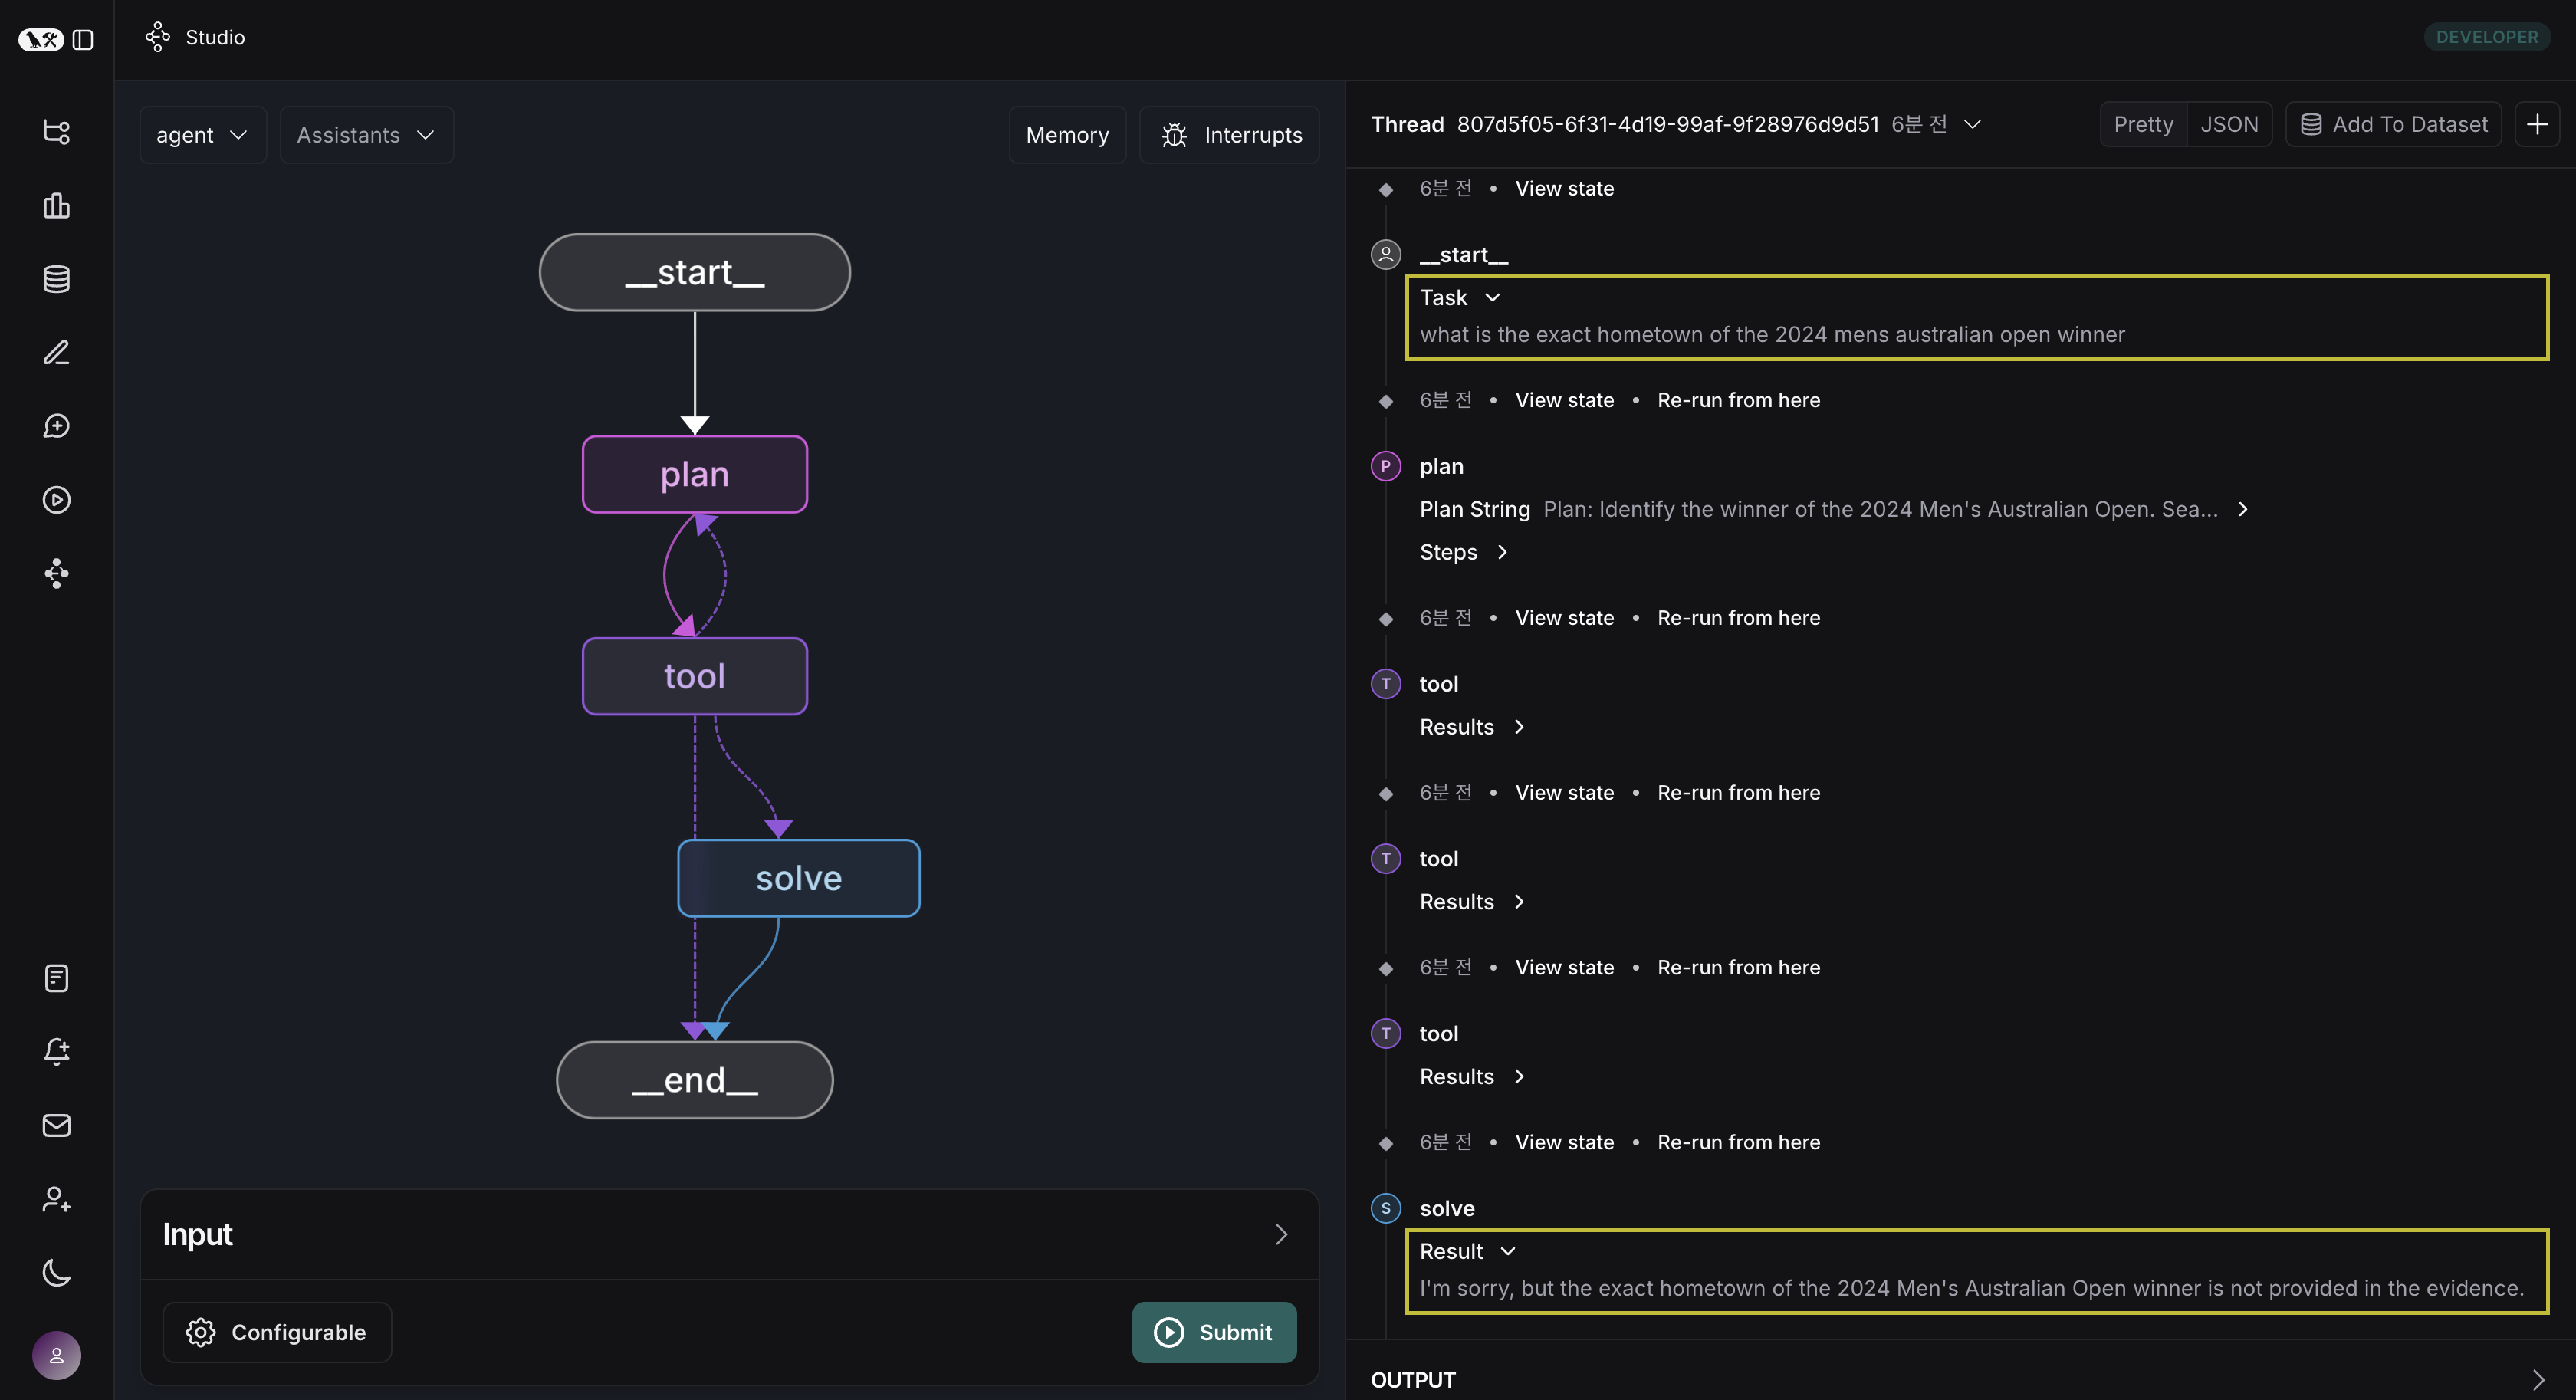Viewport: 2576px width, 1400px height.
Task: Click the diamond checkpoint marker before solve
Action: pyautogui.click(x=1386, y=1143)
